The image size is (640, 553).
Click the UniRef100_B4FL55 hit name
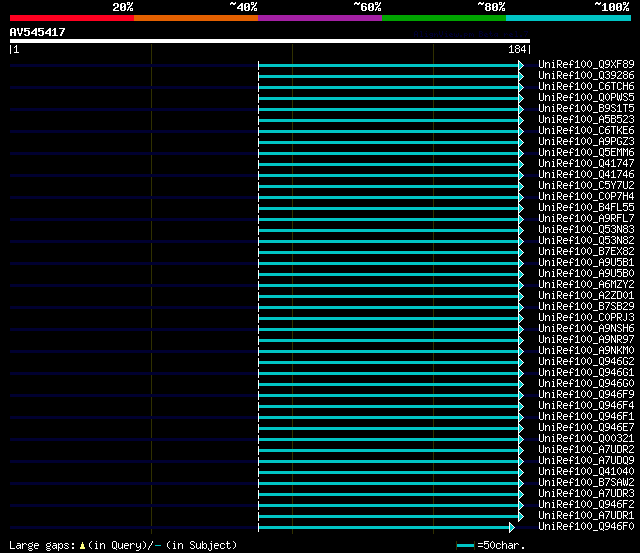tap(586, 208)
